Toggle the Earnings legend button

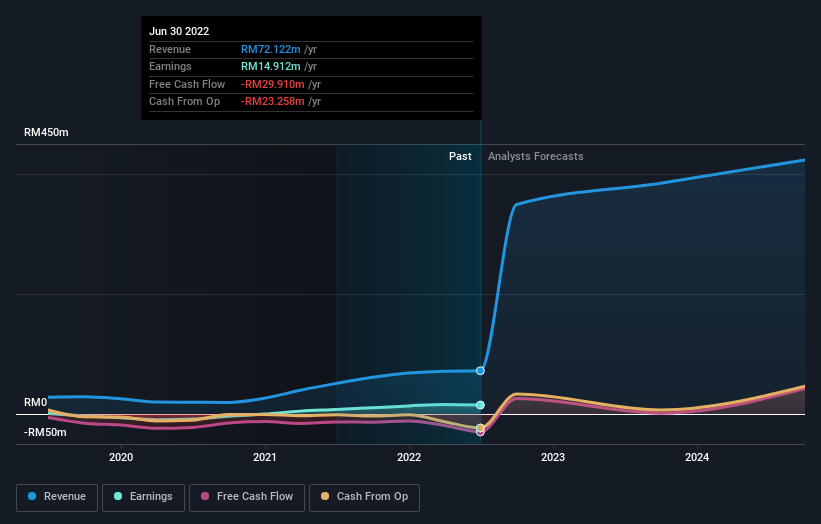pos(143,497)
